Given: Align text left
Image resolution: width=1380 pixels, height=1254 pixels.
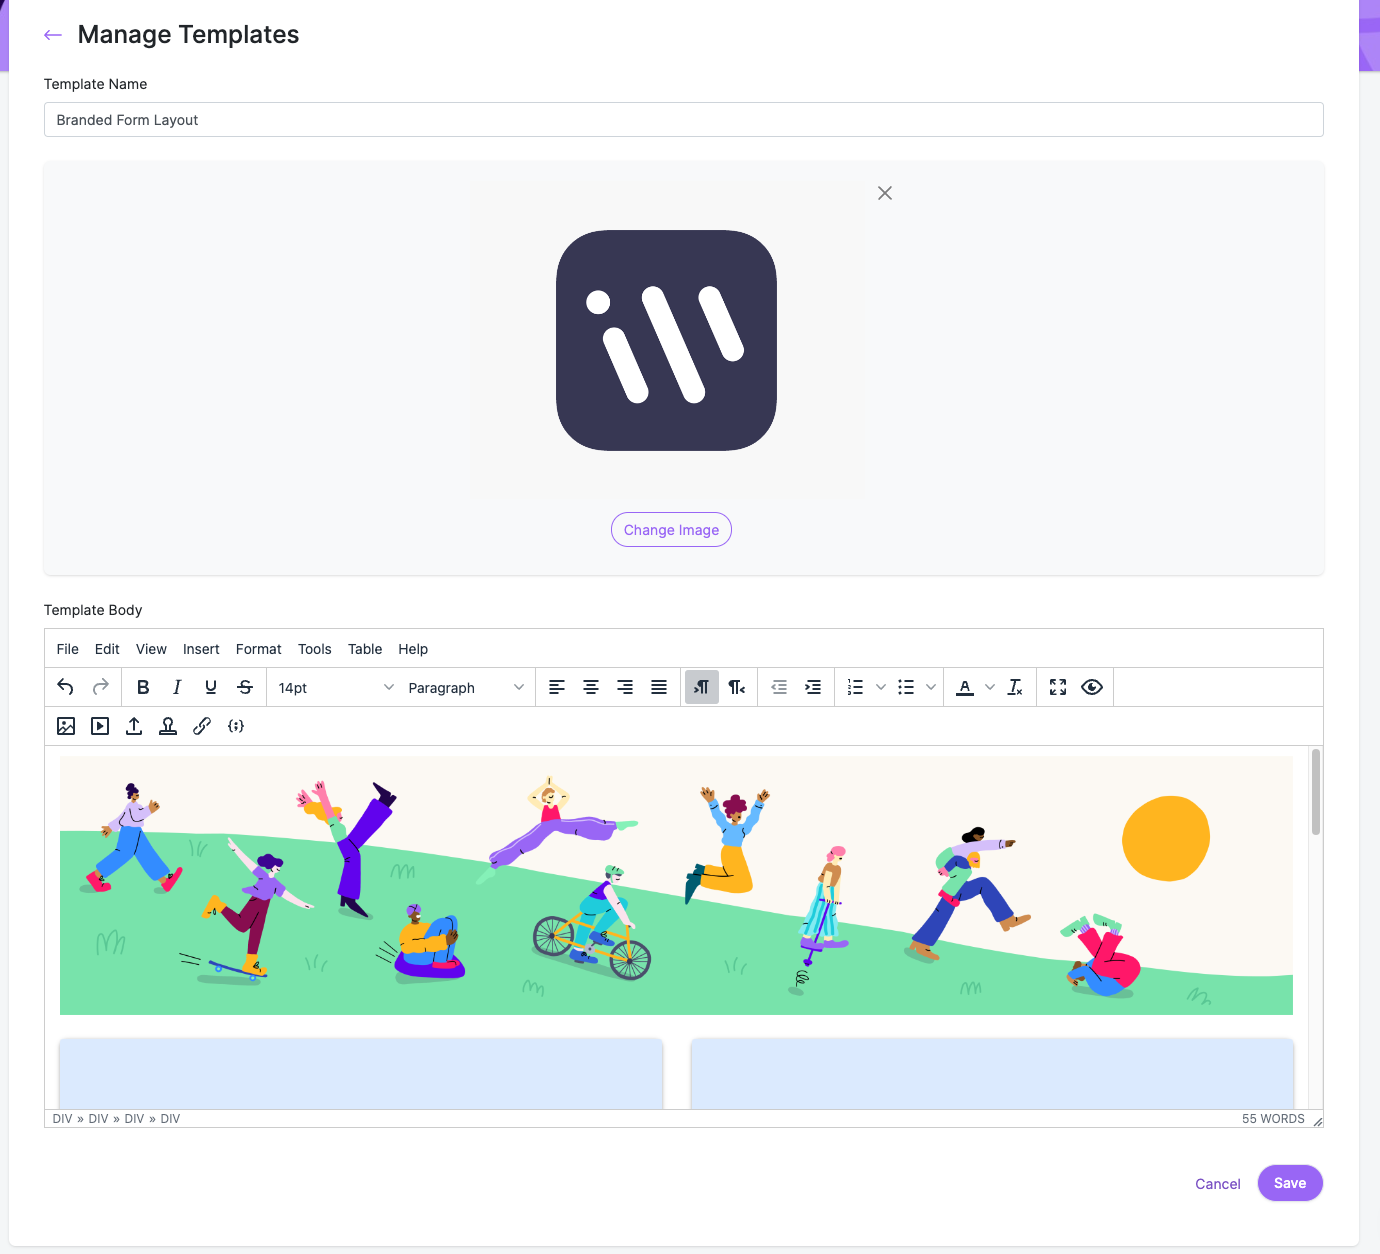Looking at the screenshot, I should point(557,687).
